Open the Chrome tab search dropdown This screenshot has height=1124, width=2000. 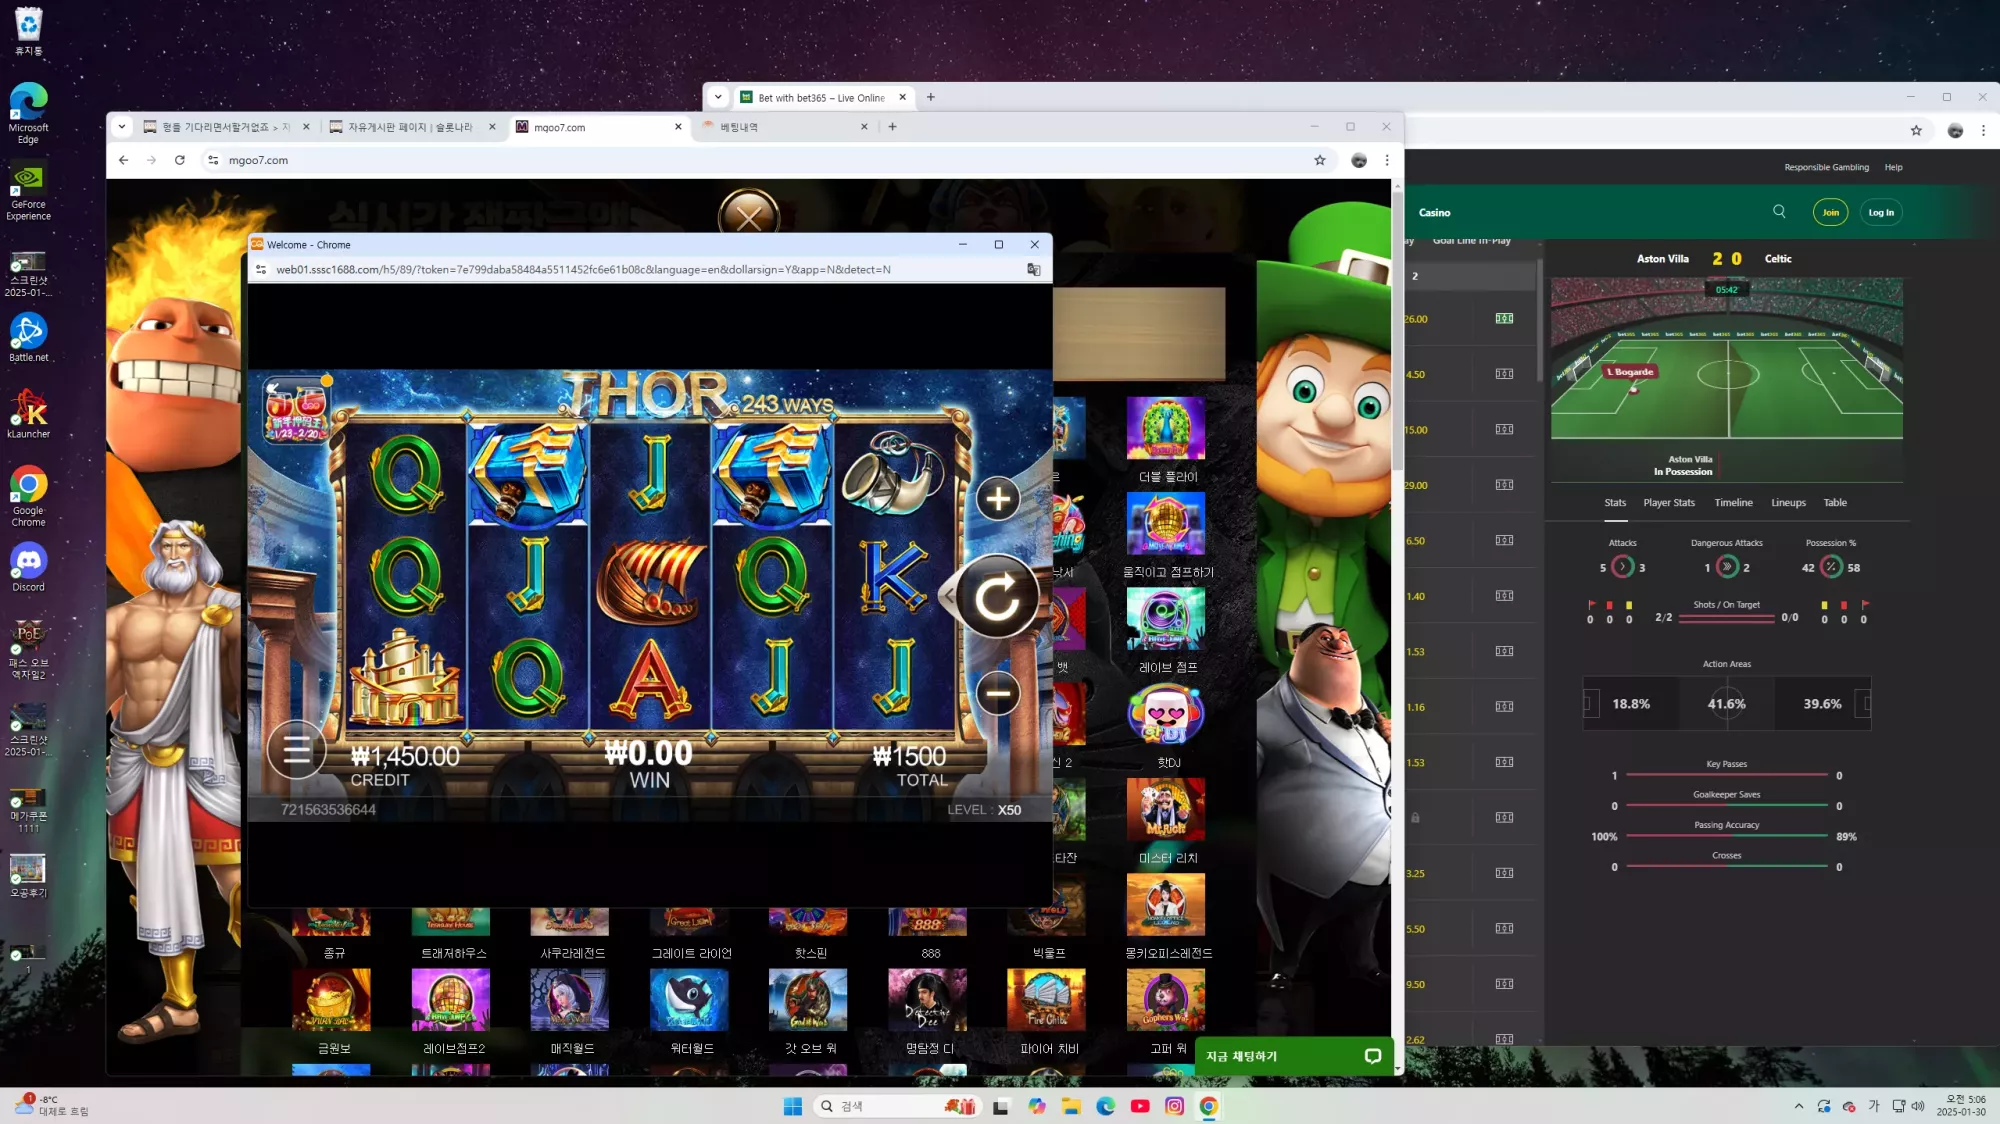tap(122, 127)
